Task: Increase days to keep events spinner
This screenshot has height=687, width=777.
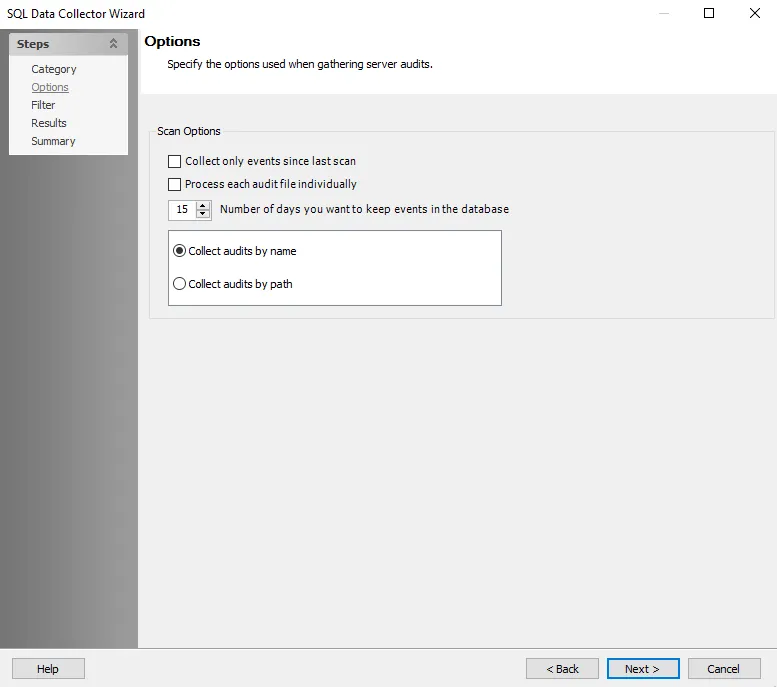Action: coord(203,206)
